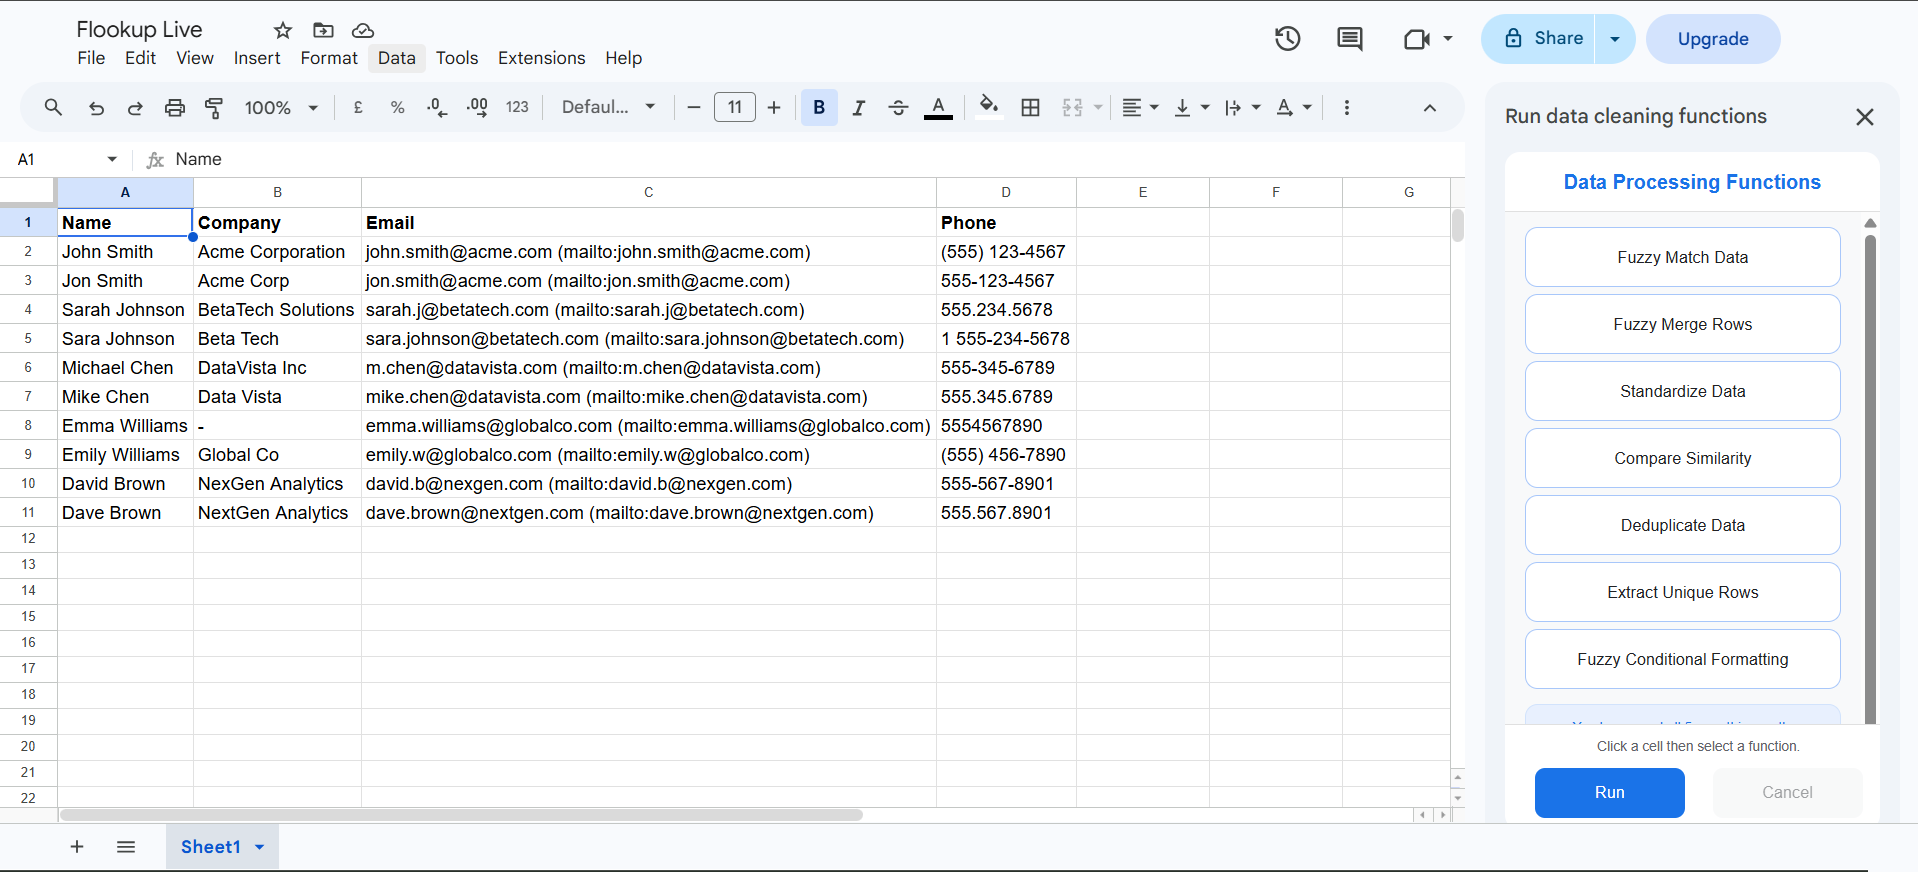This screenshot has width=1918, height=872.
Task: Expand the Name box dropdown
Action: pyautogui.click(x=112, y=159)
